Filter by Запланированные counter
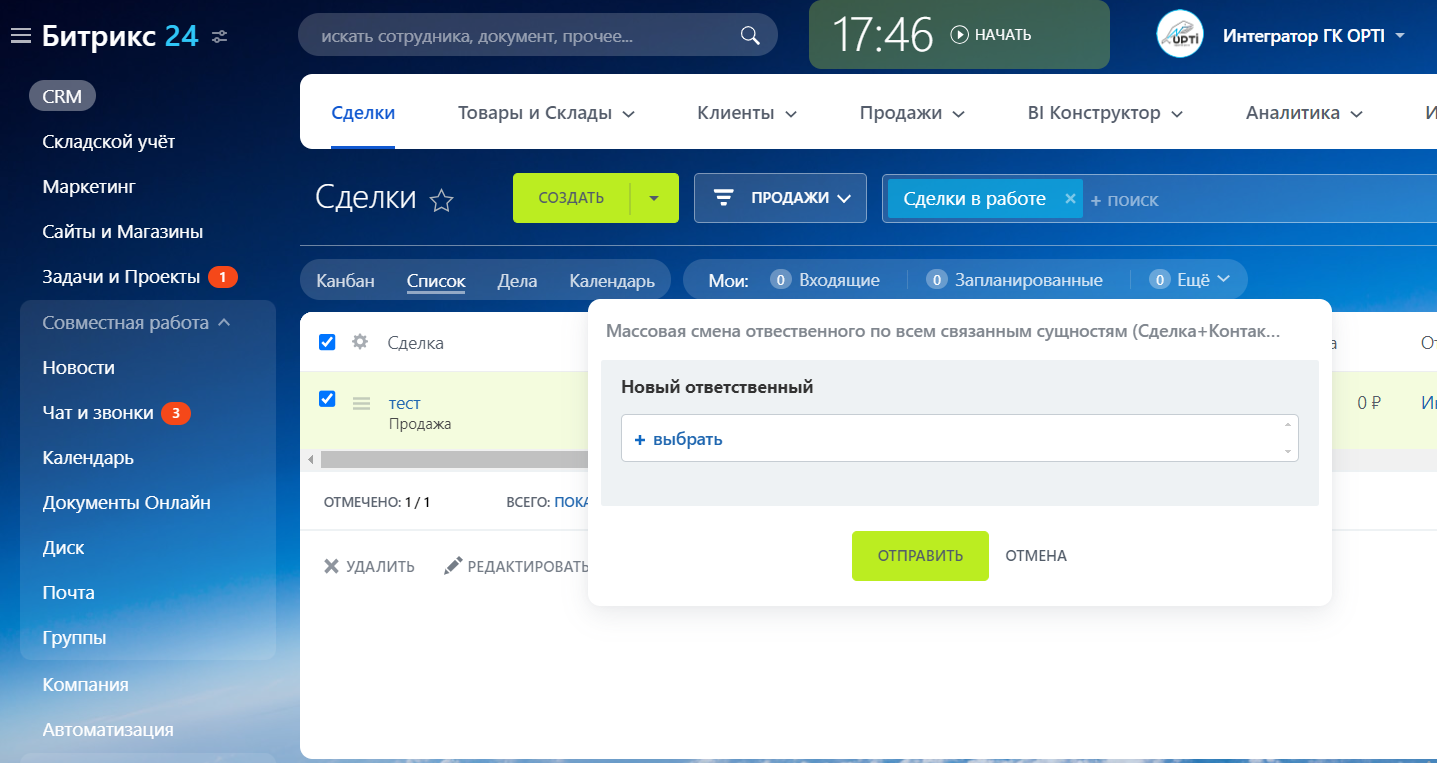Viewport: 1437px width, 763px height. click(x=1014, y=280)
